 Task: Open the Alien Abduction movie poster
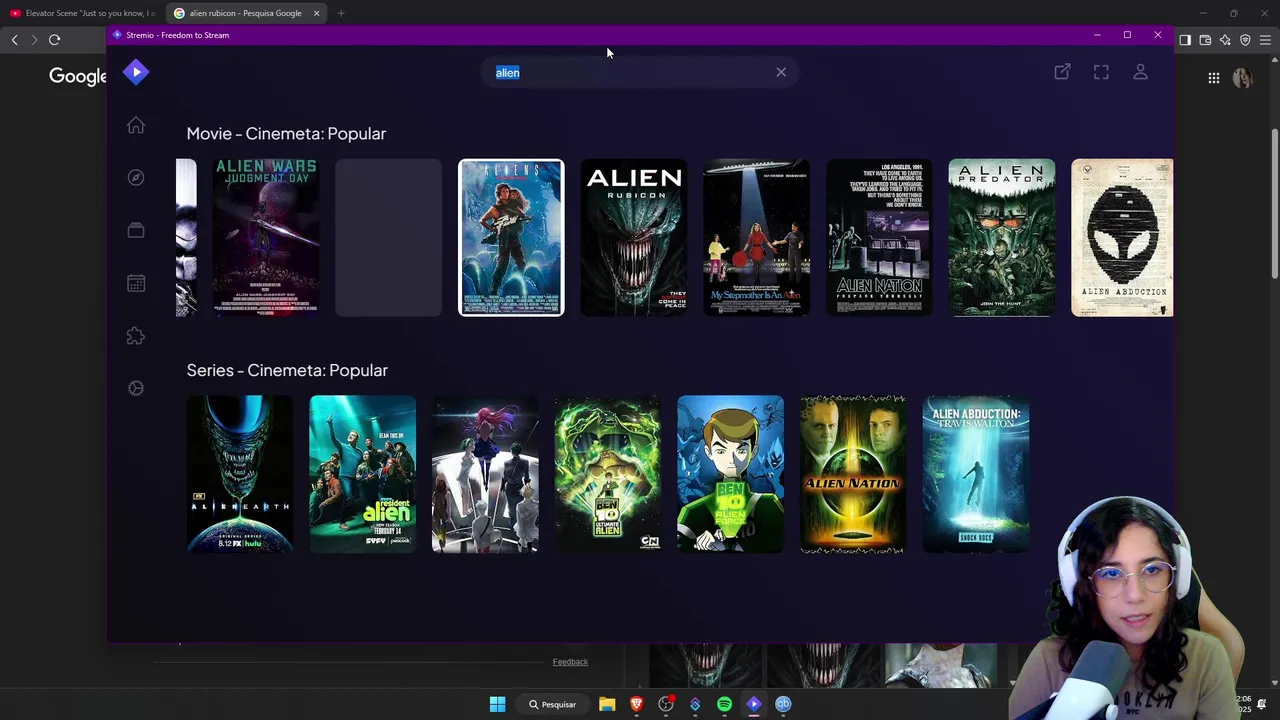pyautogui.click(x=1122, y=238)
